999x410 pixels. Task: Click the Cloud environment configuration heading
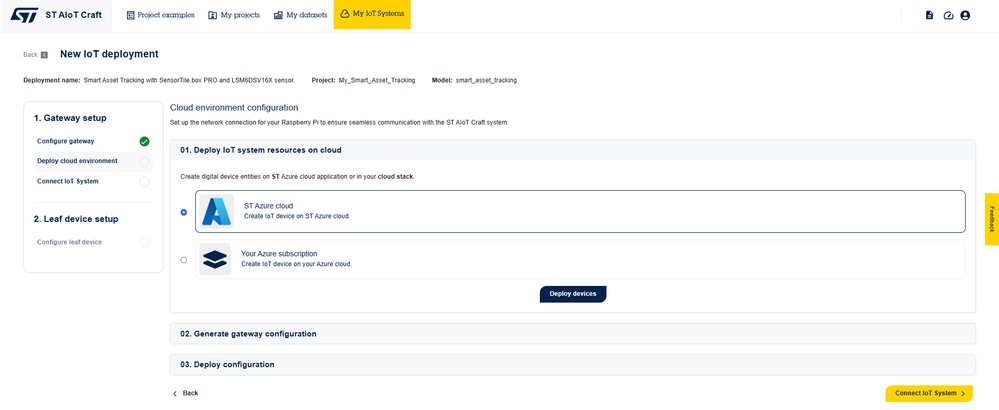(234, 108)
